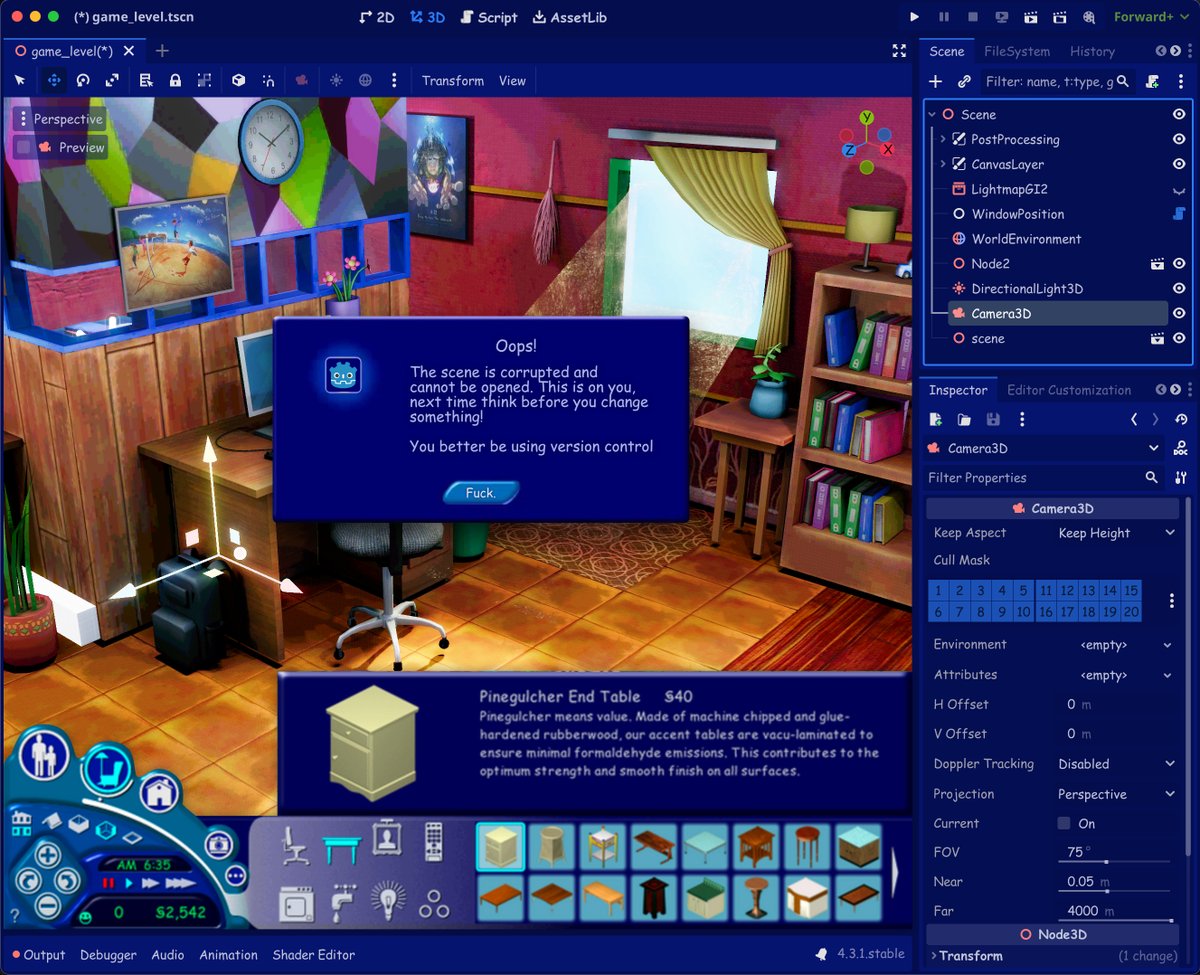Viewport: 1200px width, 975px height.
Task: Click the group selected nodes icon
Action: tap(204, 81)
